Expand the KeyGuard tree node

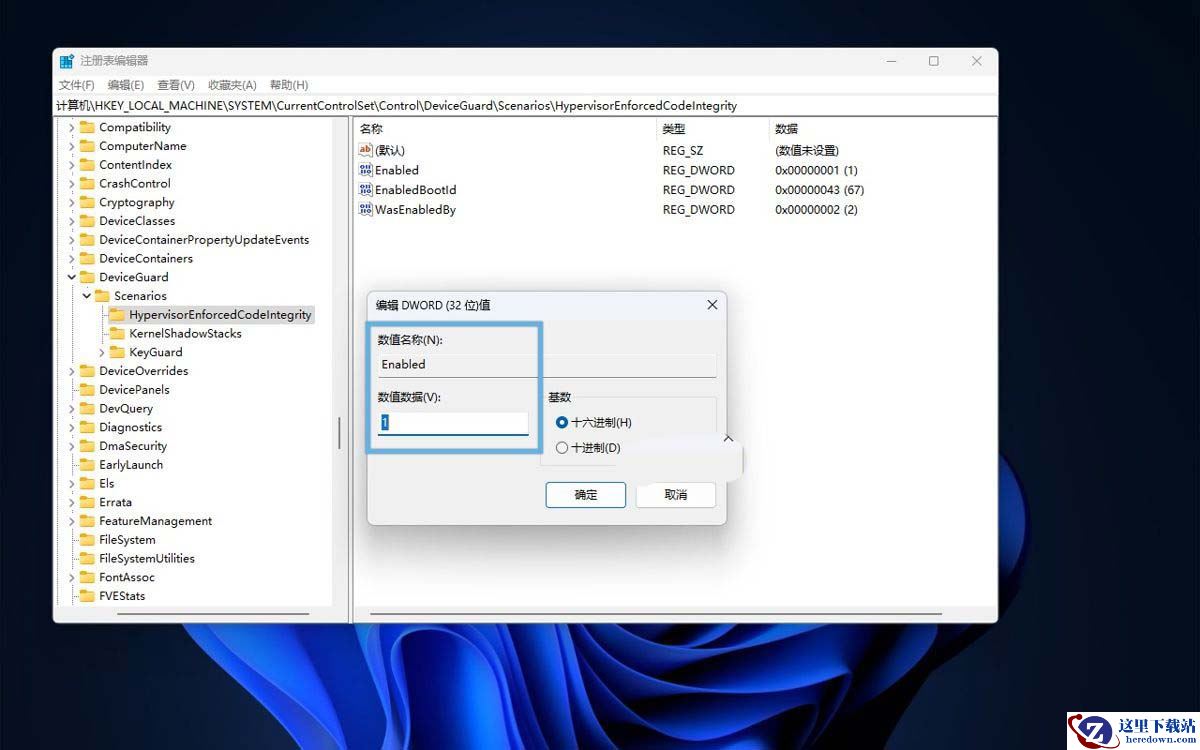102,352
